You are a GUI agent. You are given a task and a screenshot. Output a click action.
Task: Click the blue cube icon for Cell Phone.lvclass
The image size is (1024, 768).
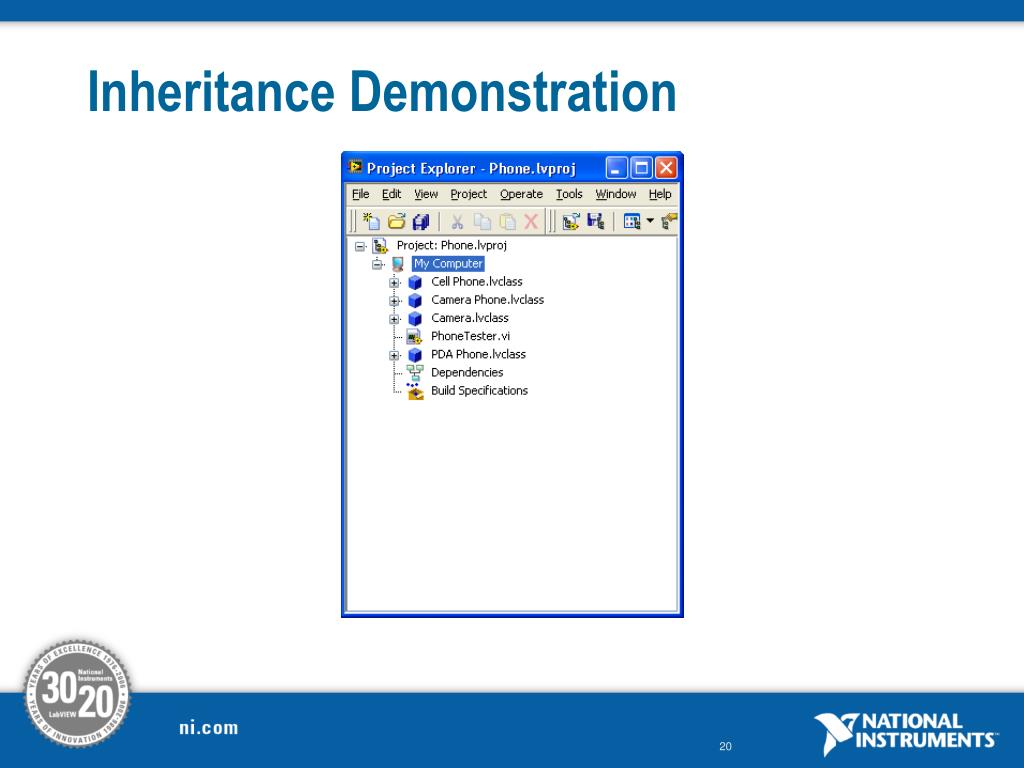coord(415,282)
